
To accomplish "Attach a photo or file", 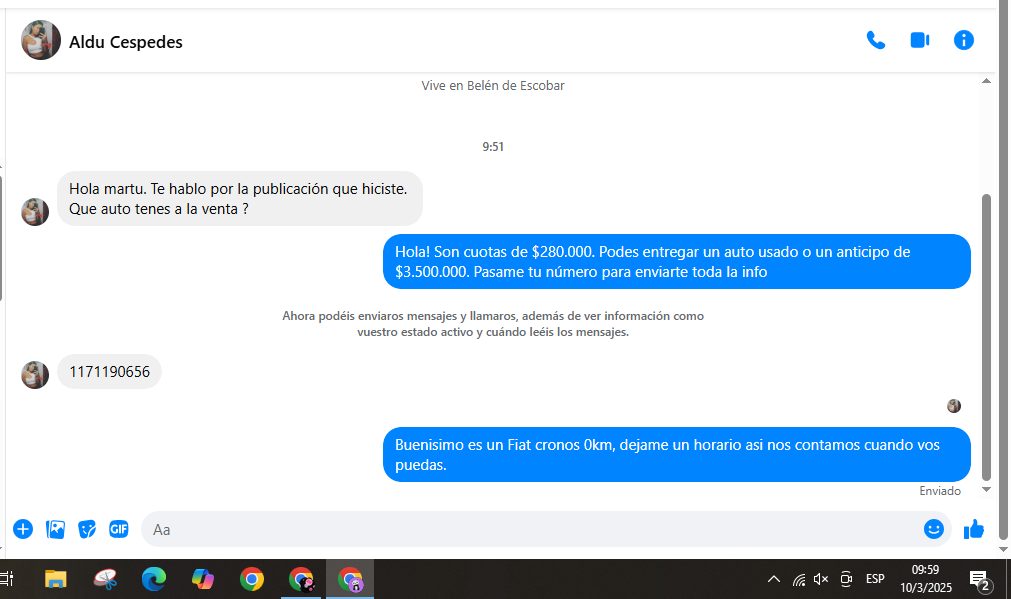I will 55,529.
